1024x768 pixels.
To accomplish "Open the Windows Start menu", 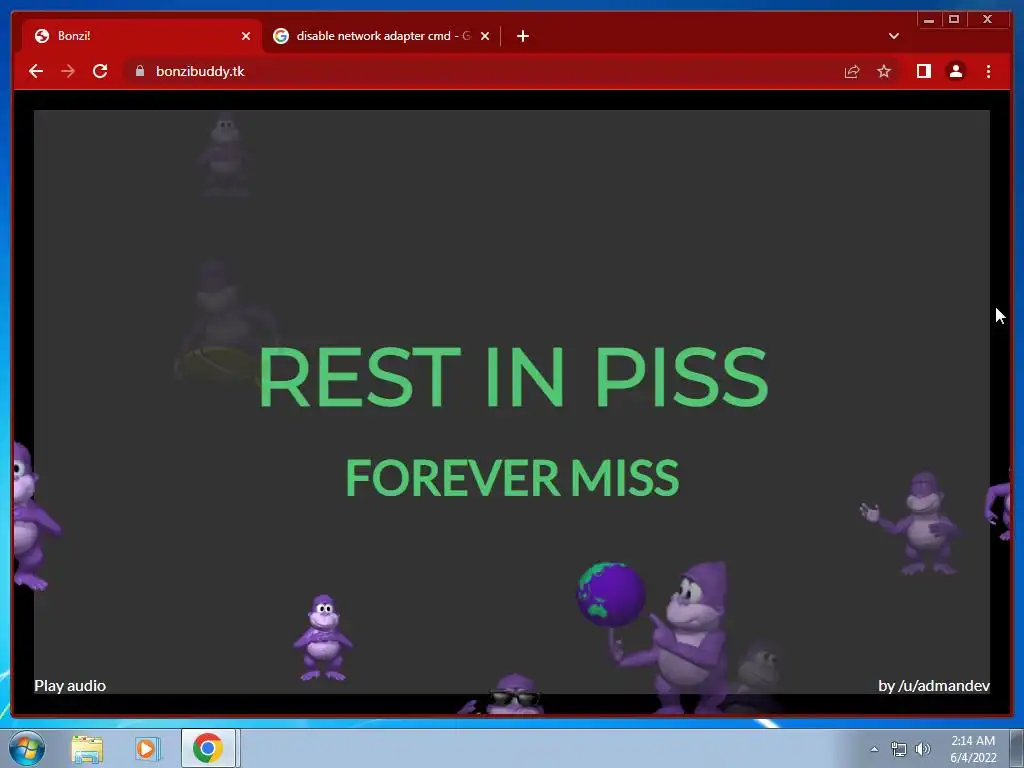I will (x=26, y=748).
